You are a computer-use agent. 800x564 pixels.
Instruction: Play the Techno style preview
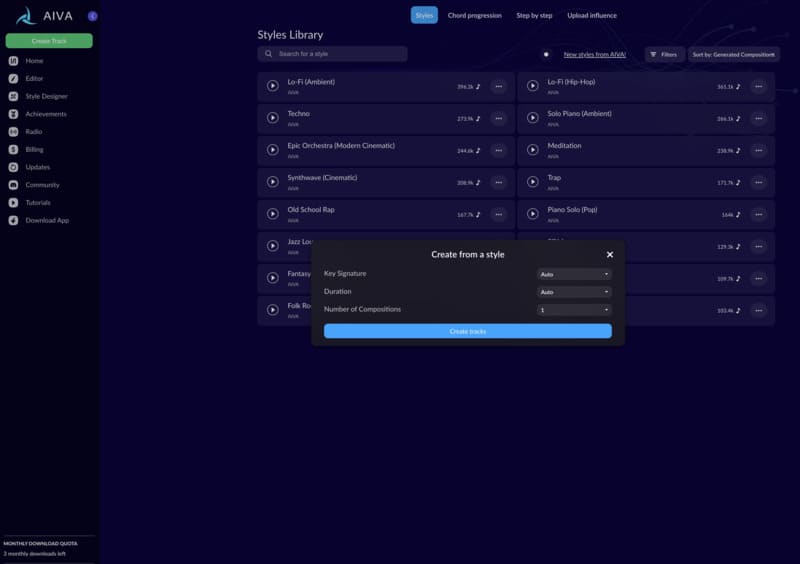(x=273, y=118)
